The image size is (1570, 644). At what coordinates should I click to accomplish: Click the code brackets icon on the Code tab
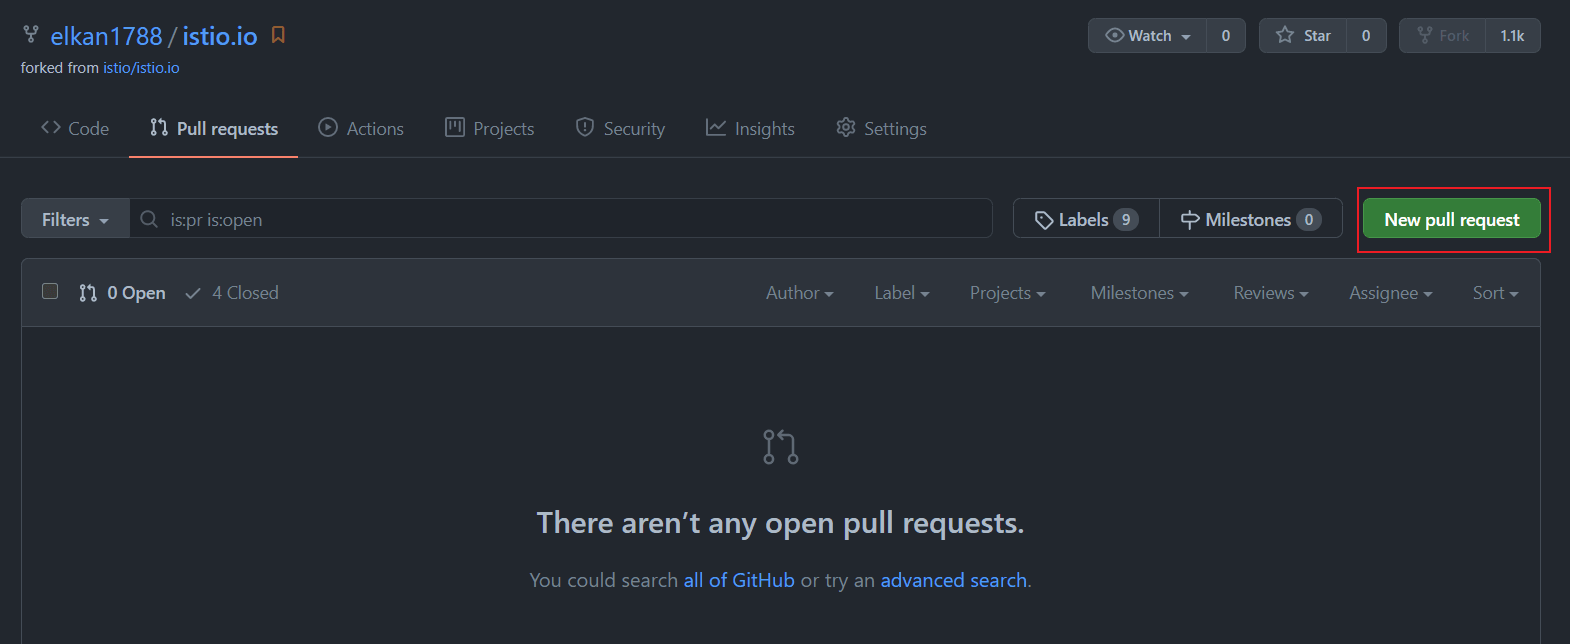point(51,127)
